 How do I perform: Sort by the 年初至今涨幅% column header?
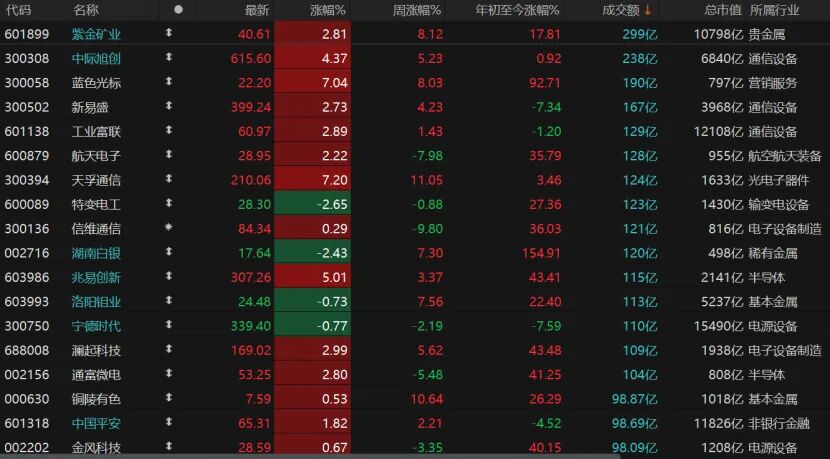[517, 10]
